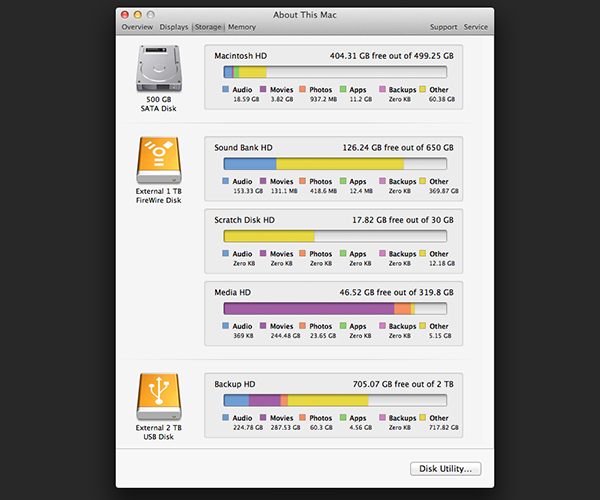Click the pink Backups swatch under Macintosh HD
The image size is (600, 500).
[382, 89]
